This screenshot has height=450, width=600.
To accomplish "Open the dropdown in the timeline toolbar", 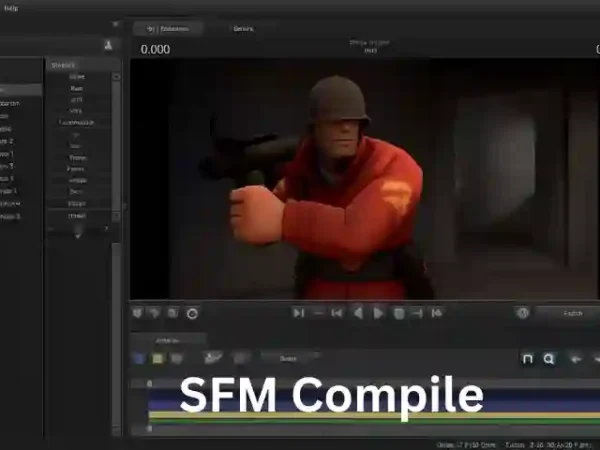I will [x=290, y=359].
